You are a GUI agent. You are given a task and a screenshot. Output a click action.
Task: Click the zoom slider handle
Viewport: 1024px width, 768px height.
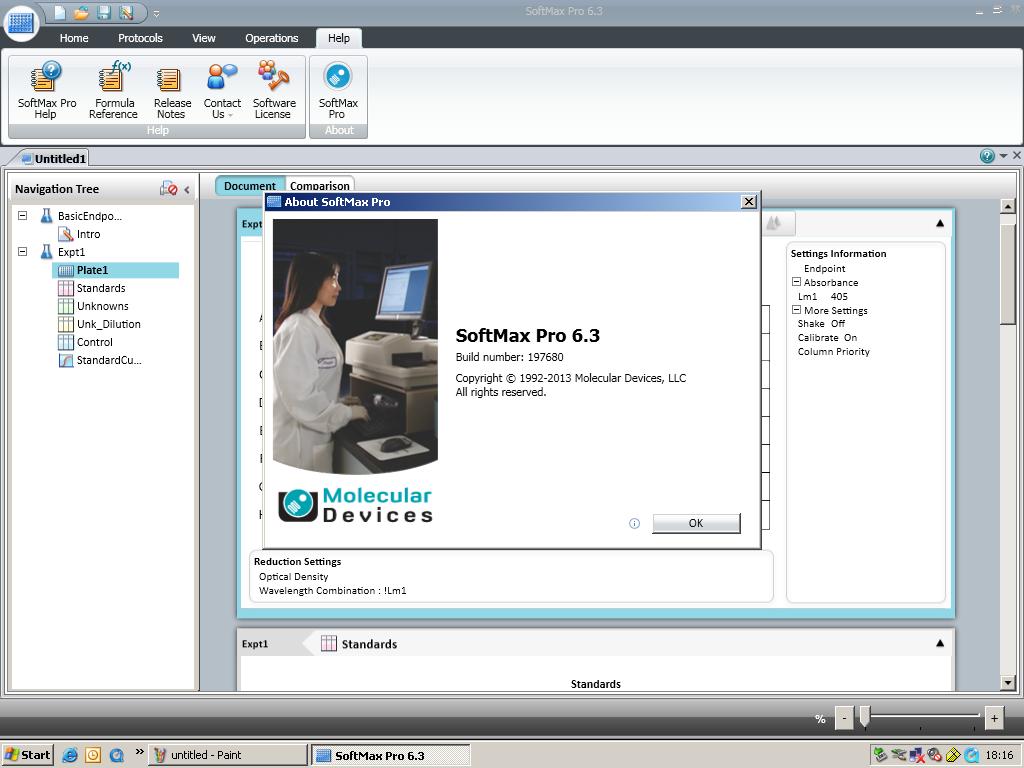click(x=865, y=717)
